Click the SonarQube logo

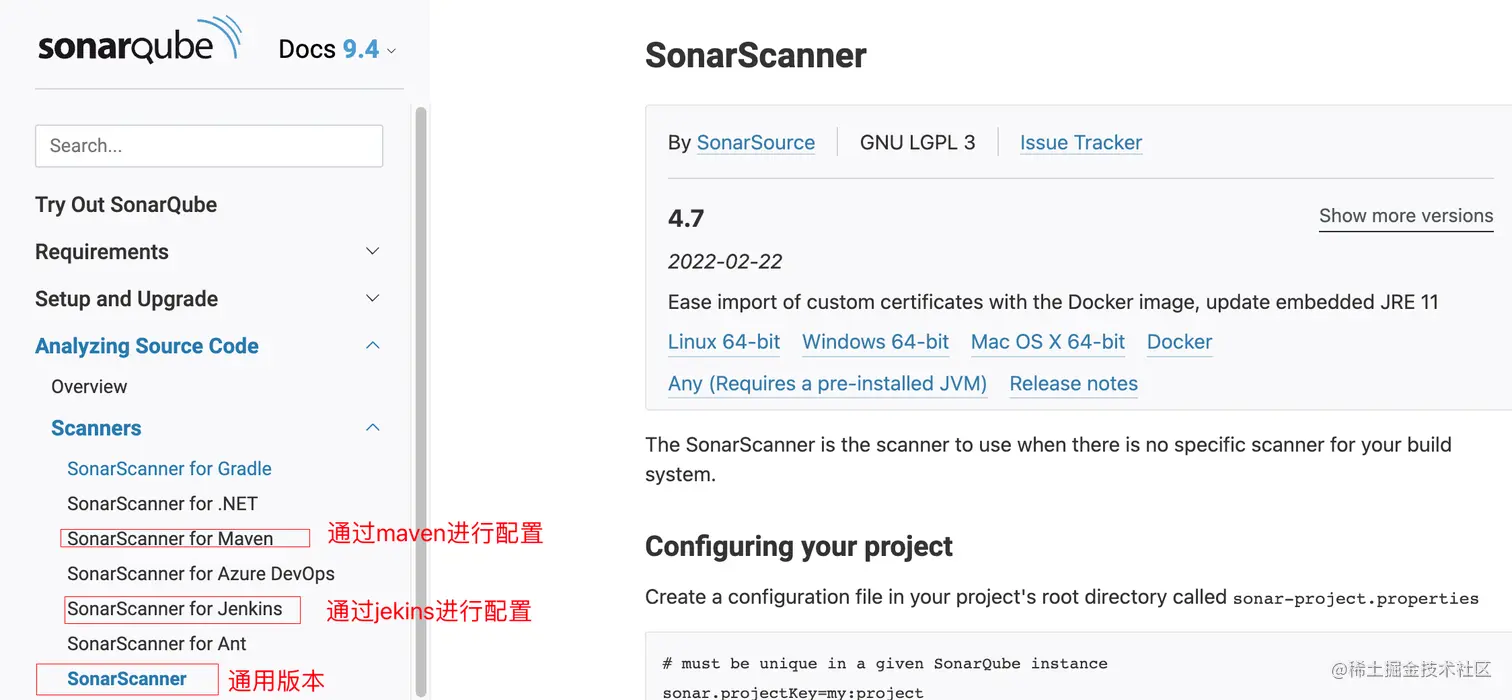click(x=139, y=44)
